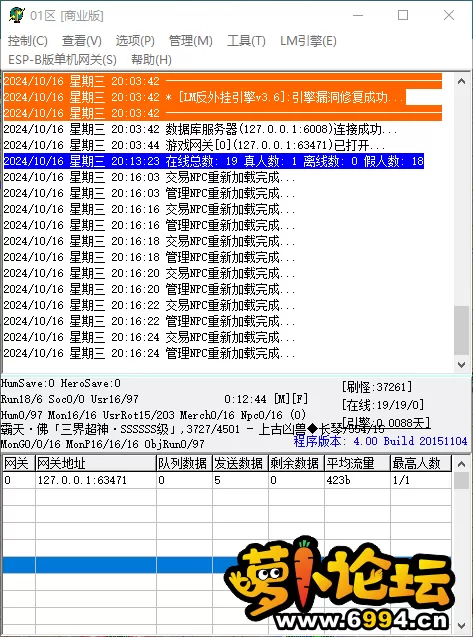Click the 0:12:44 uptime text

tap(245, 399)
